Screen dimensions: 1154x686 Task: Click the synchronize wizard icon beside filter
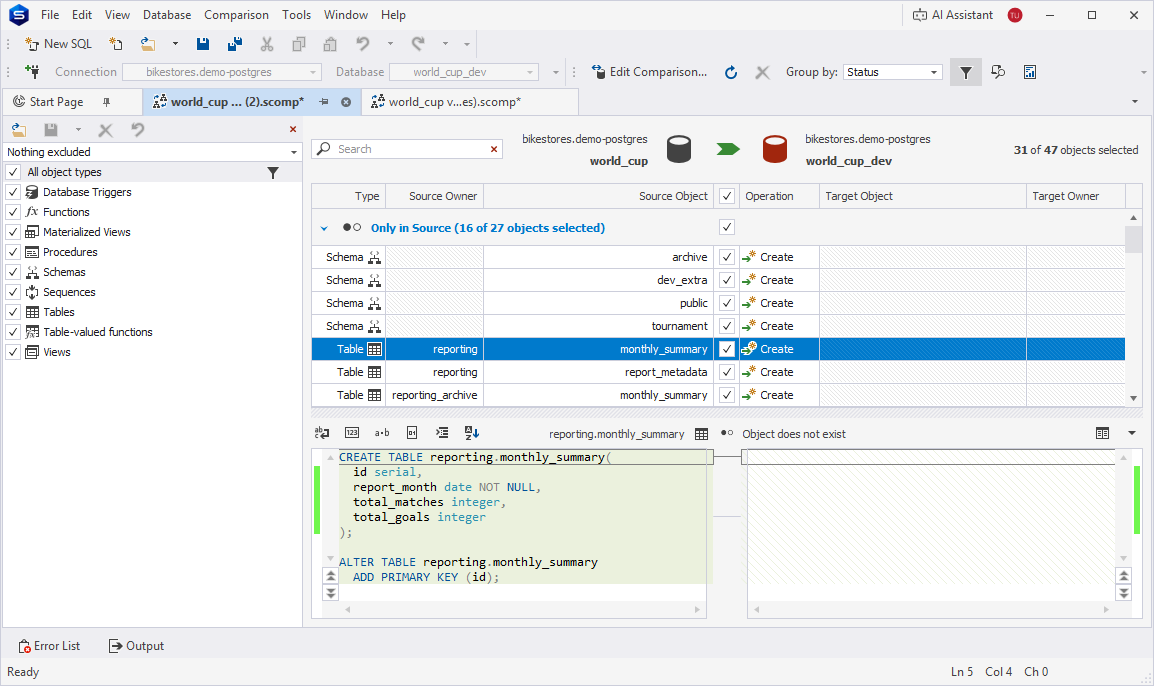click(x=998, y=72)
